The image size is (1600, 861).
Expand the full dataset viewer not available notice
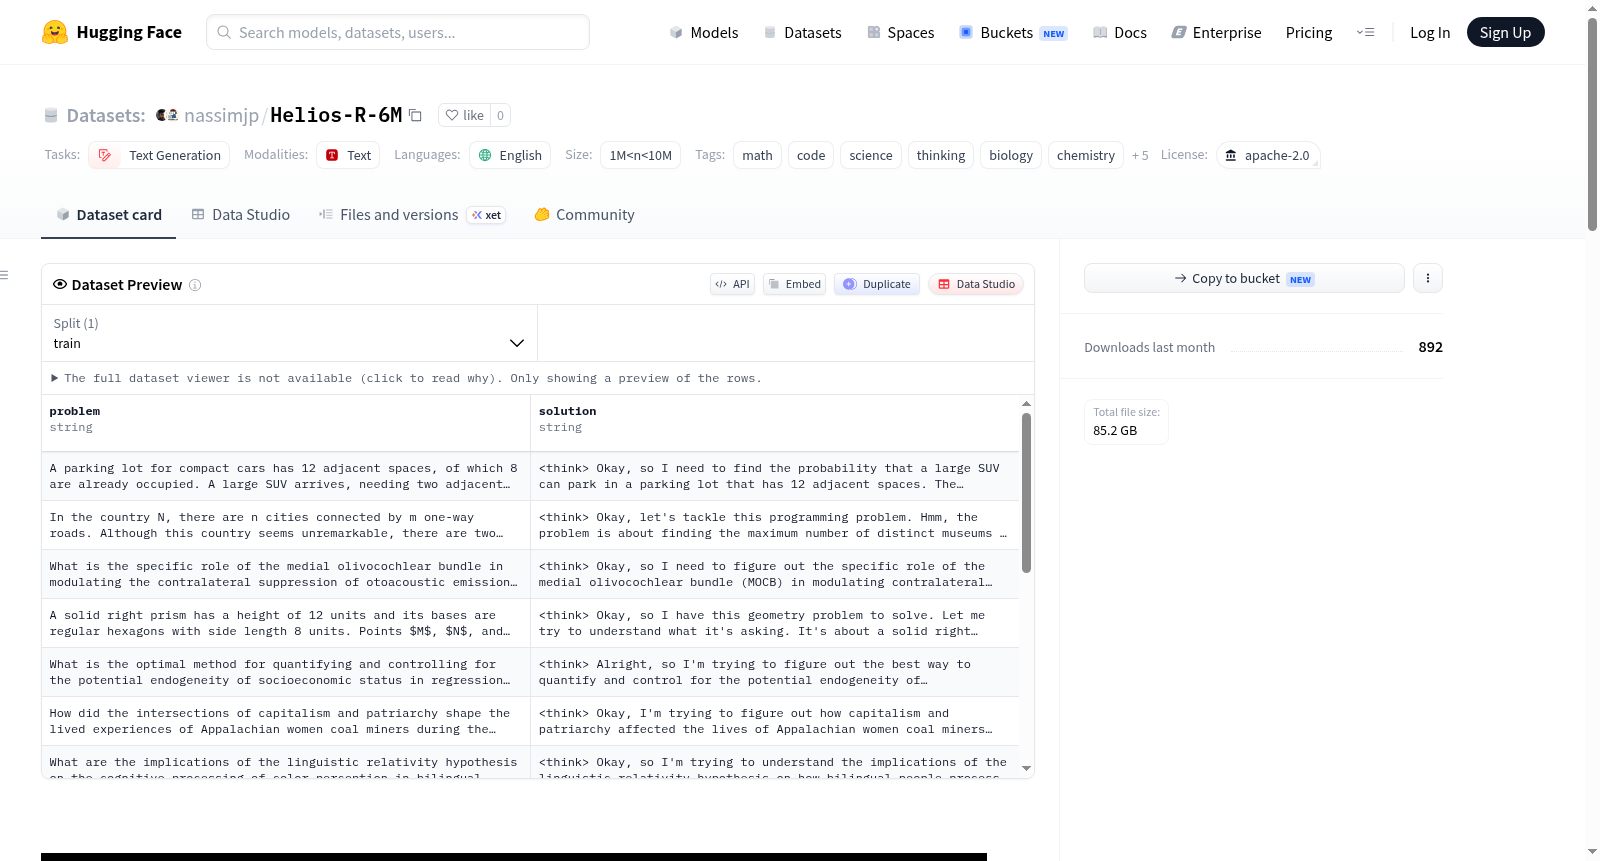pos(406,378)
